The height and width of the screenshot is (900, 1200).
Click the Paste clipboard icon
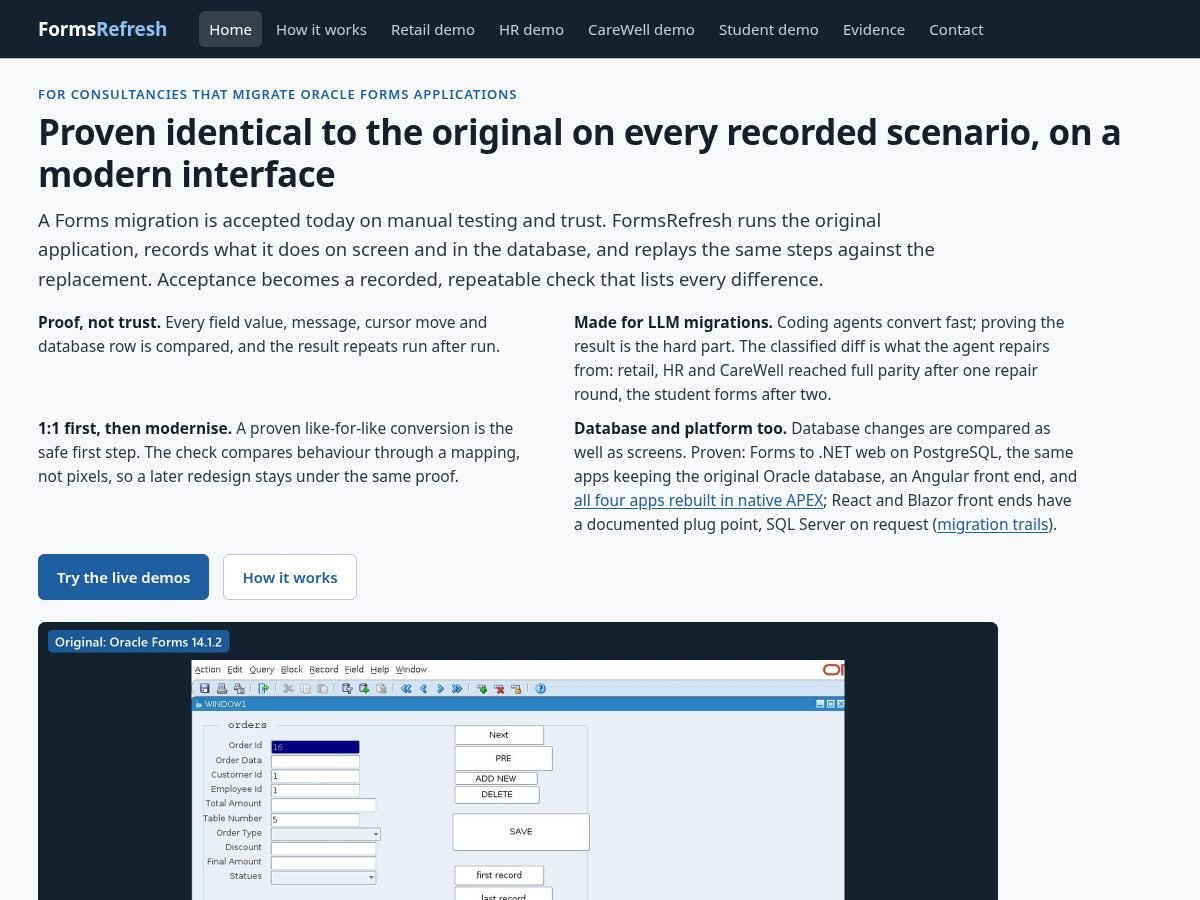(x=322, y=688)
